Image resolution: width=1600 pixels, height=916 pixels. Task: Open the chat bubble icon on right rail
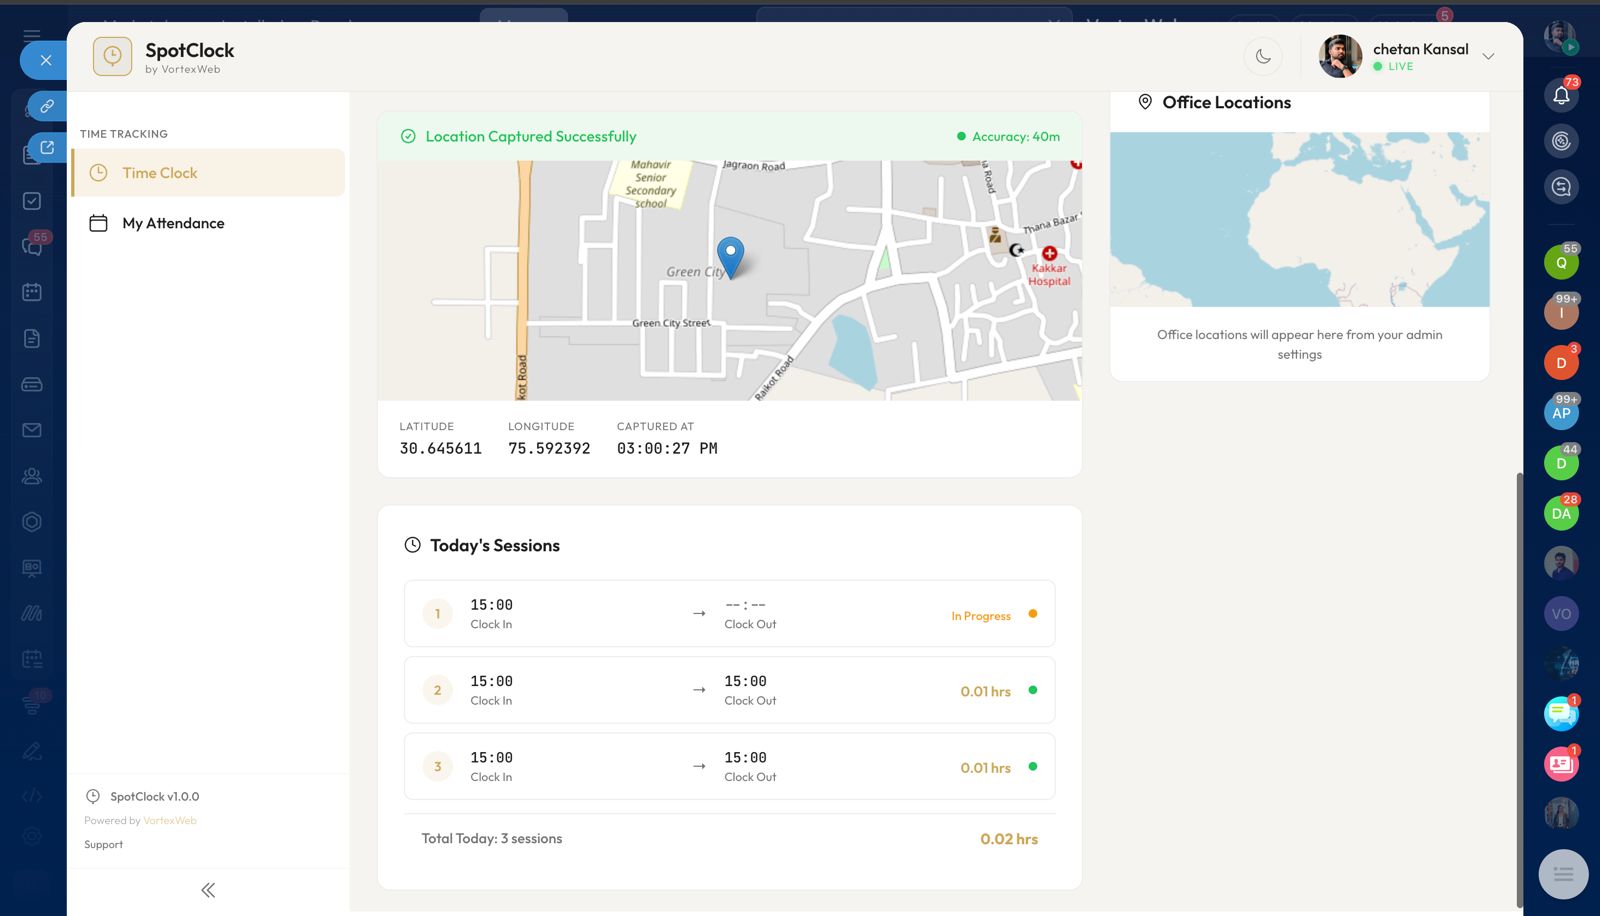[x=1560, y=713]
